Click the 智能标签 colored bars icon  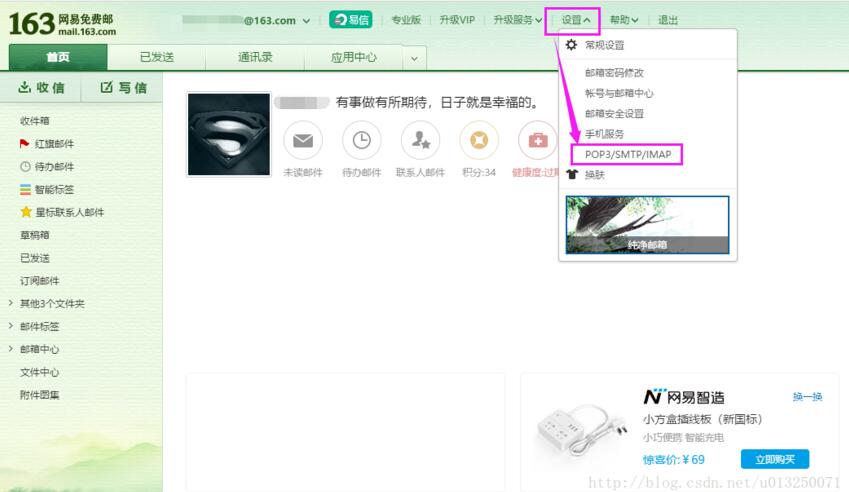click(25, 189)
